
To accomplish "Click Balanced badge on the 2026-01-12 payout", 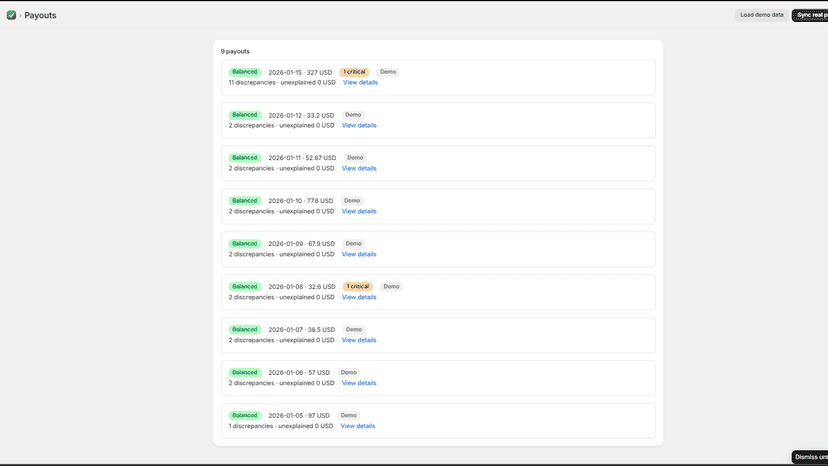I will pyautogui.click(x=244, y=115).
